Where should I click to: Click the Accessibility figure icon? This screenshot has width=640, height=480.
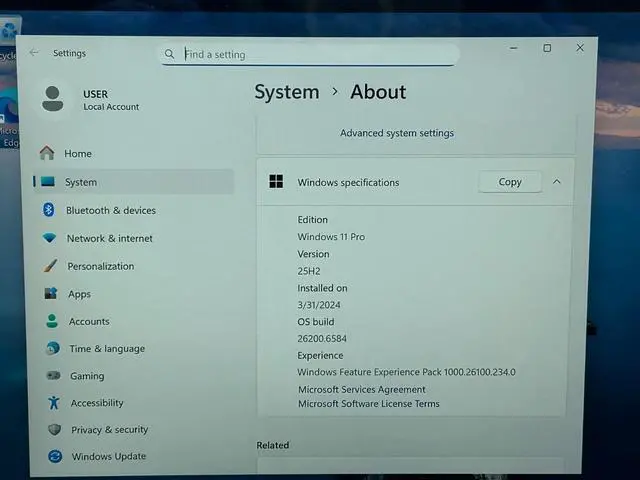pos(53,402)
